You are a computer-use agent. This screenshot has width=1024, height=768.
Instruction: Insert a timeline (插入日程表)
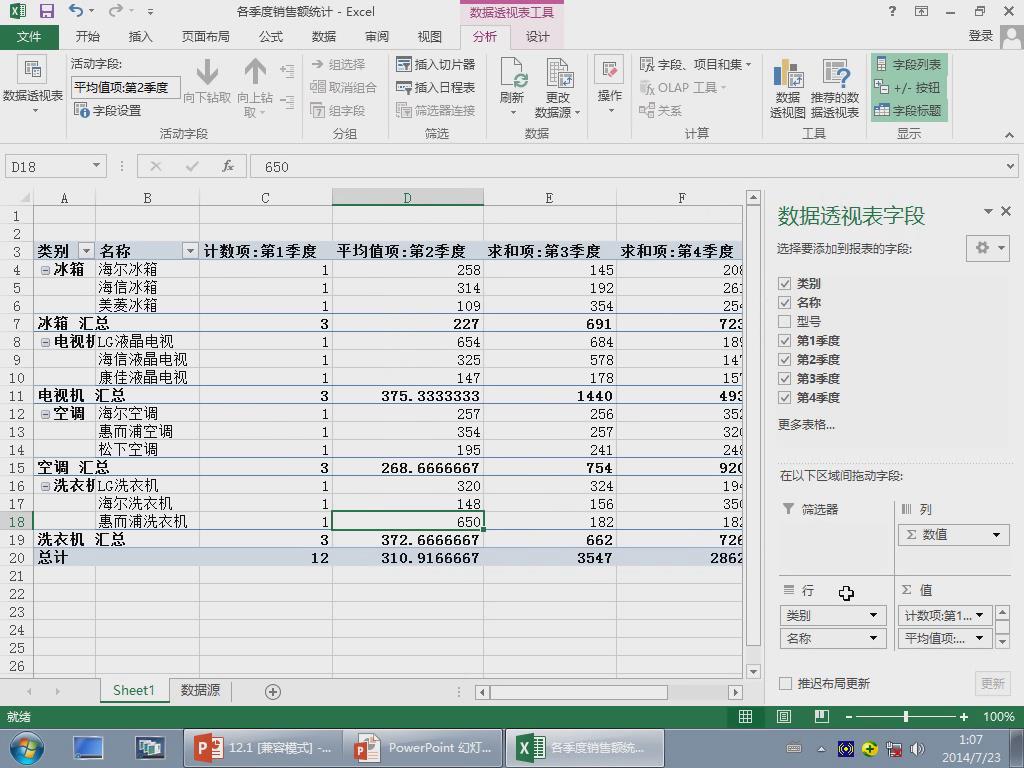(436, 87)
